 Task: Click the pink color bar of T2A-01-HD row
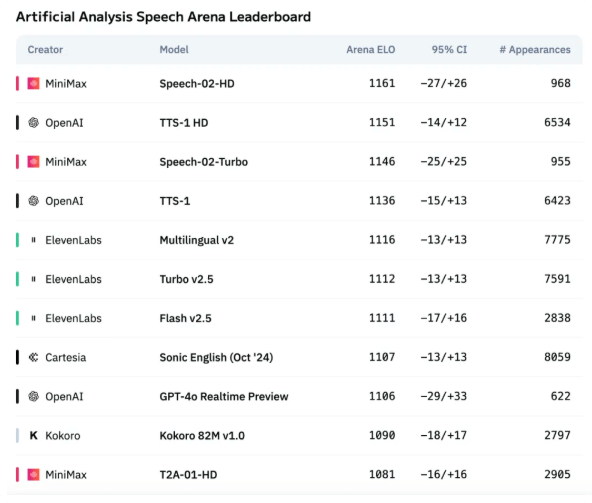coord(17,475)
